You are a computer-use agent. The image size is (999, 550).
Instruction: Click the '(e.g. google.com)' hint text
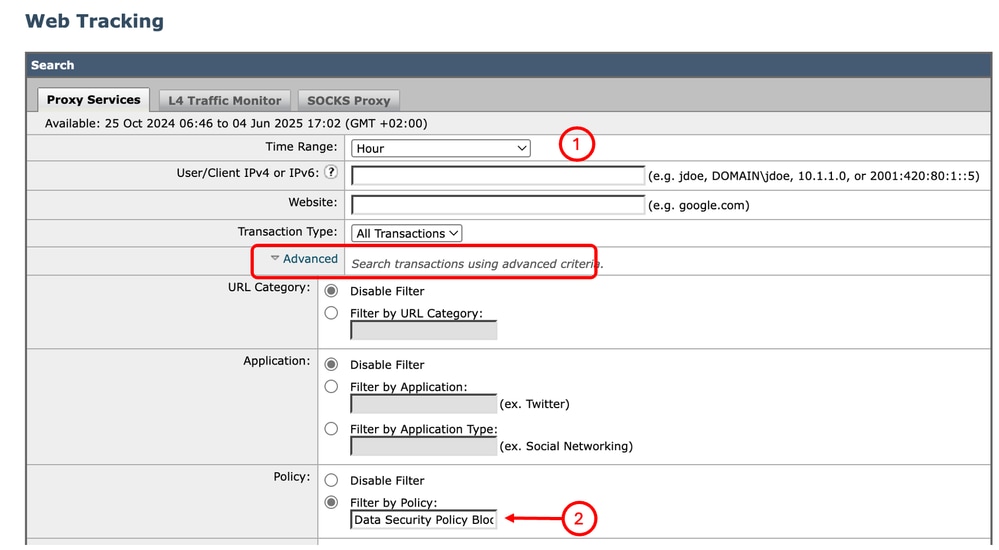698,205
